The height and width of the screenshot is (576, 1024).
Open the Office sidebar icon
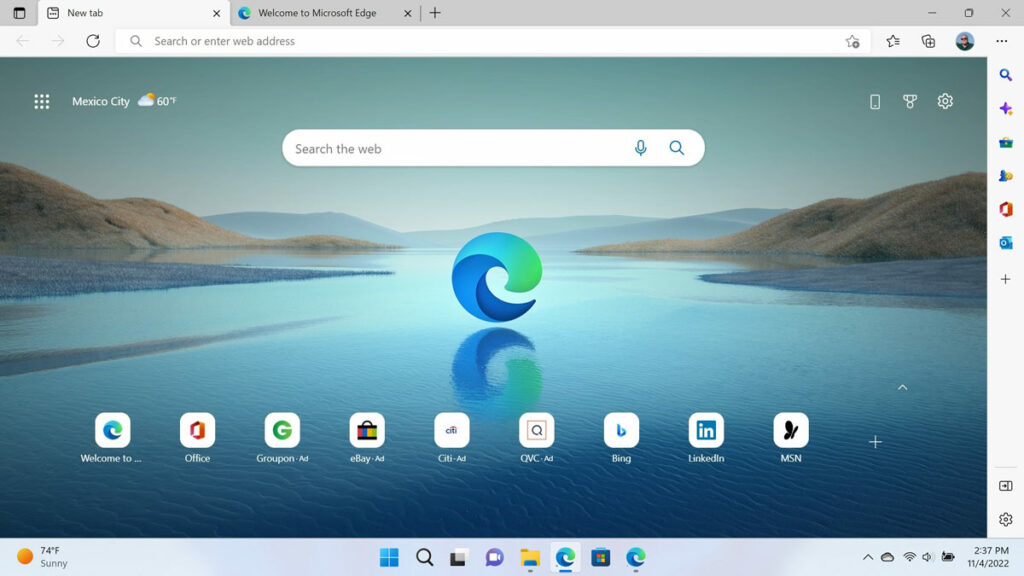pyautogui.click(x=1006, y=209)
